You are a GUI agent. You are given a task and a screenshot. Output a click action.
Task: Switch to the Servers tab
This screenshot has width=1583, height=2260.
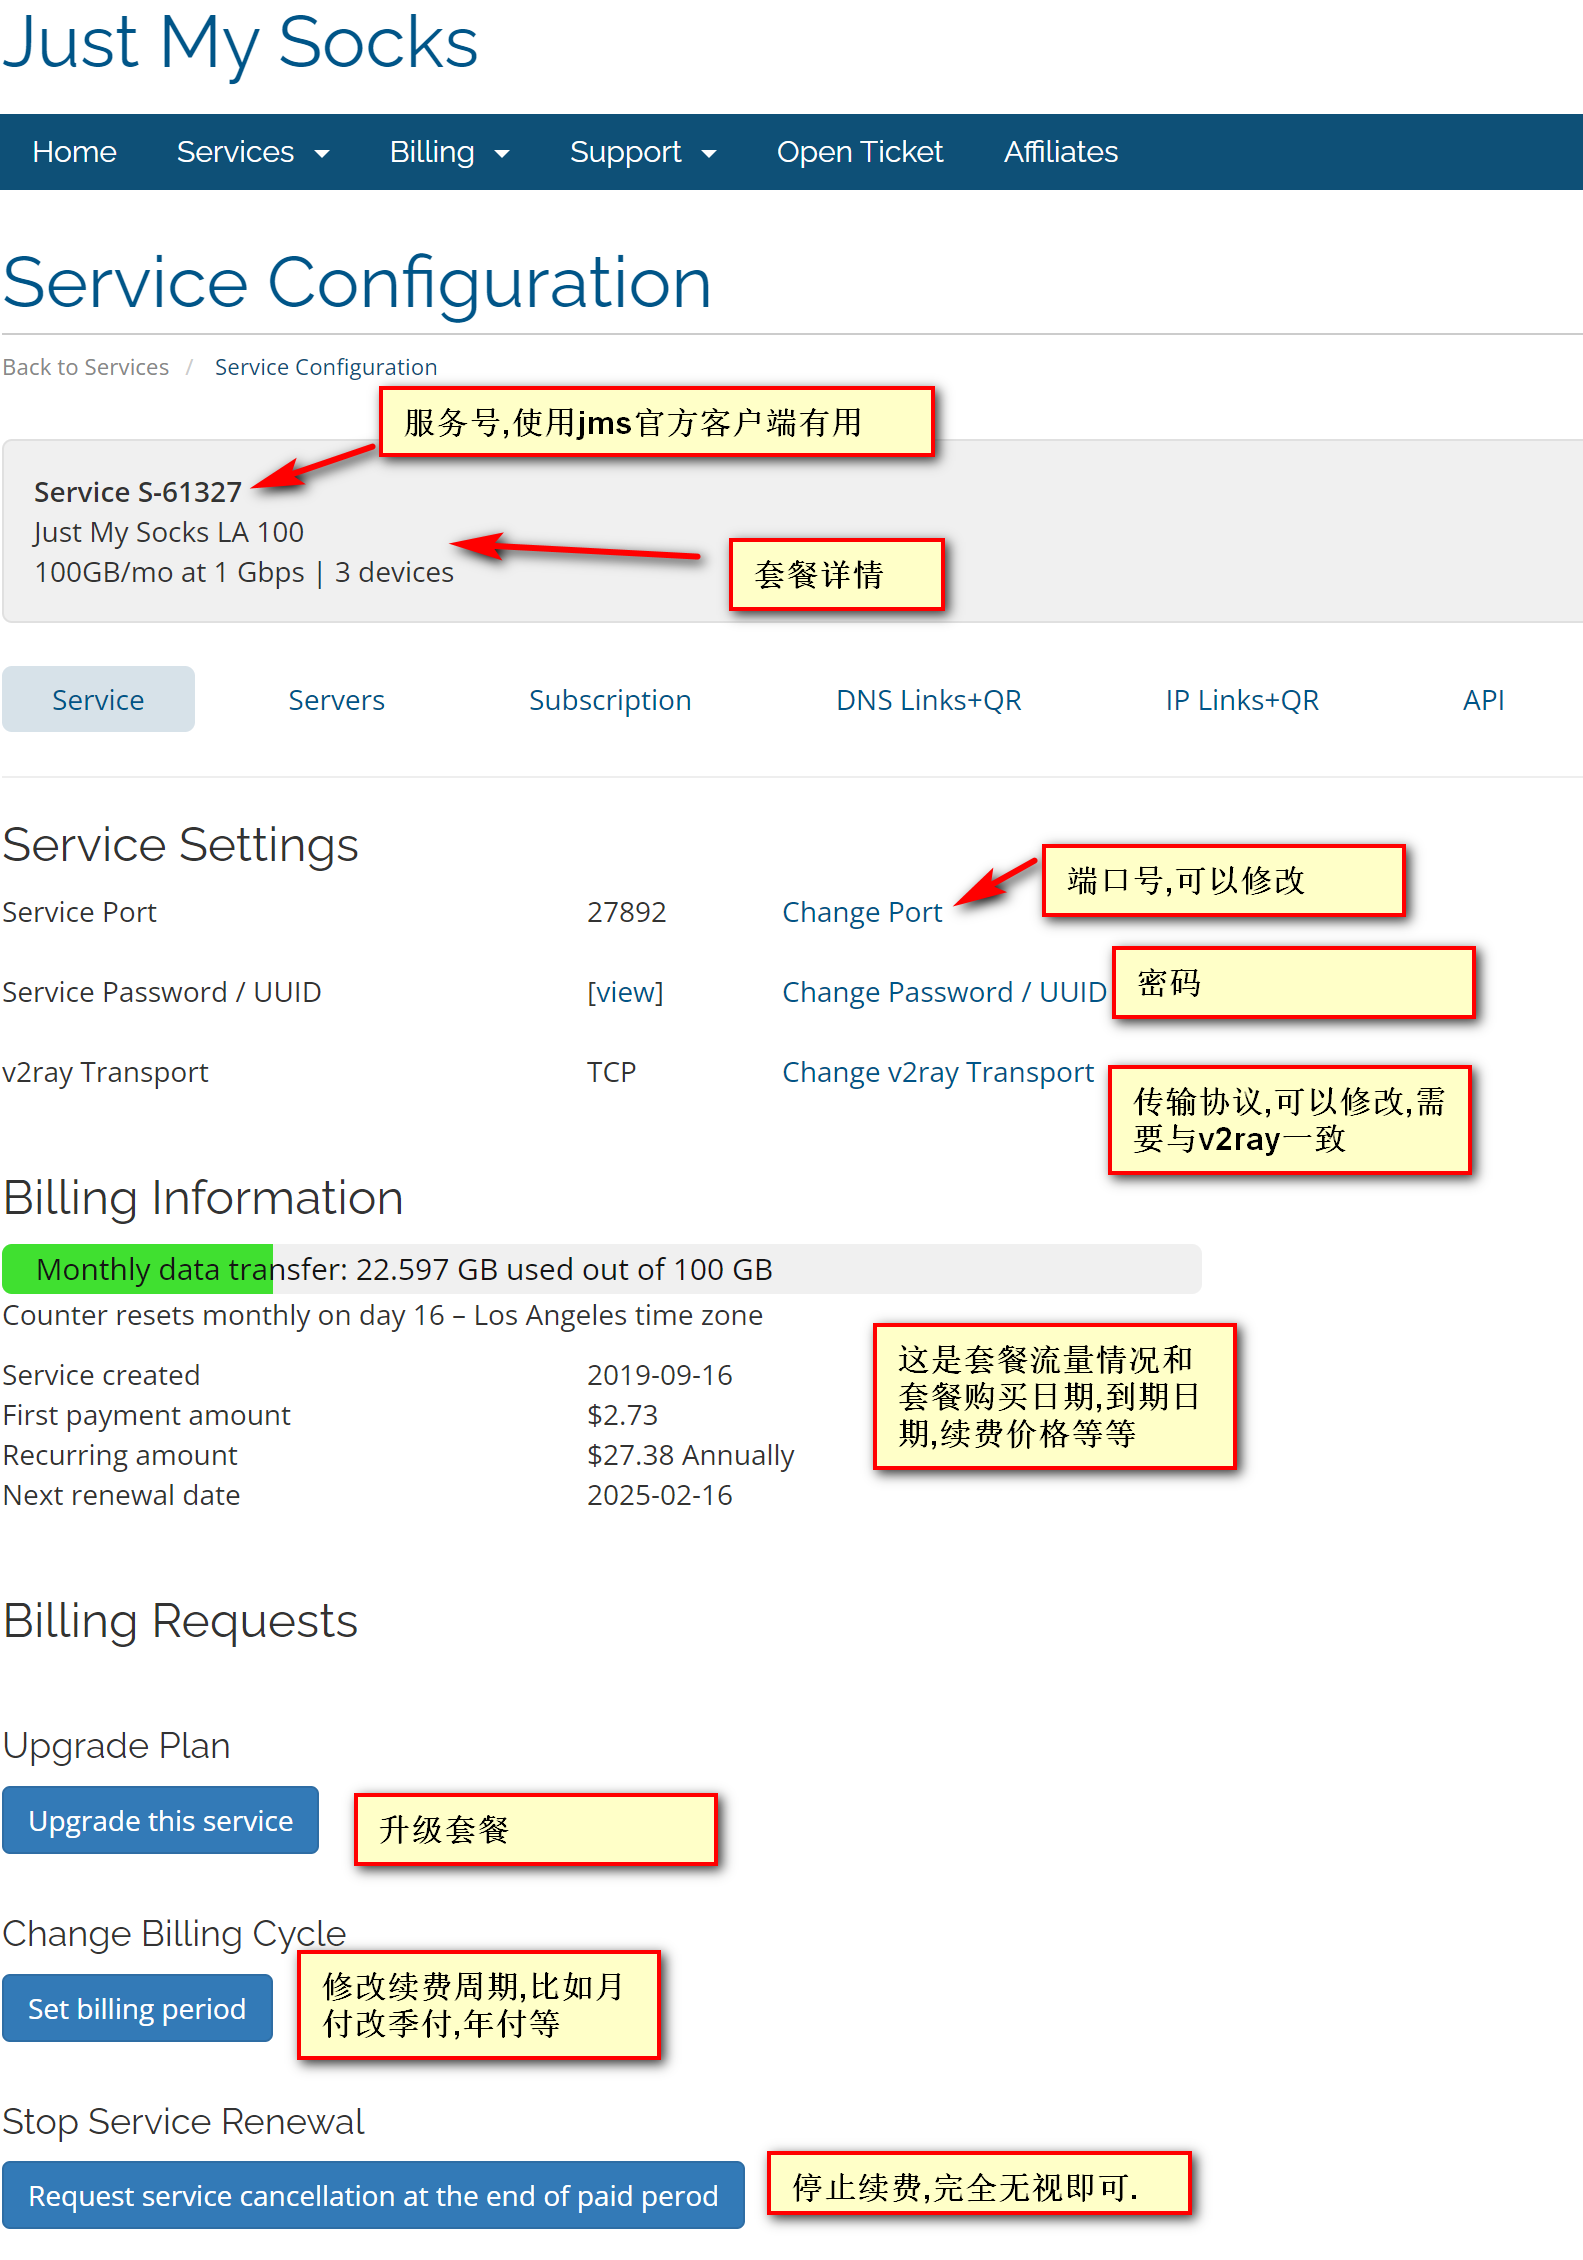click(336, 700)
